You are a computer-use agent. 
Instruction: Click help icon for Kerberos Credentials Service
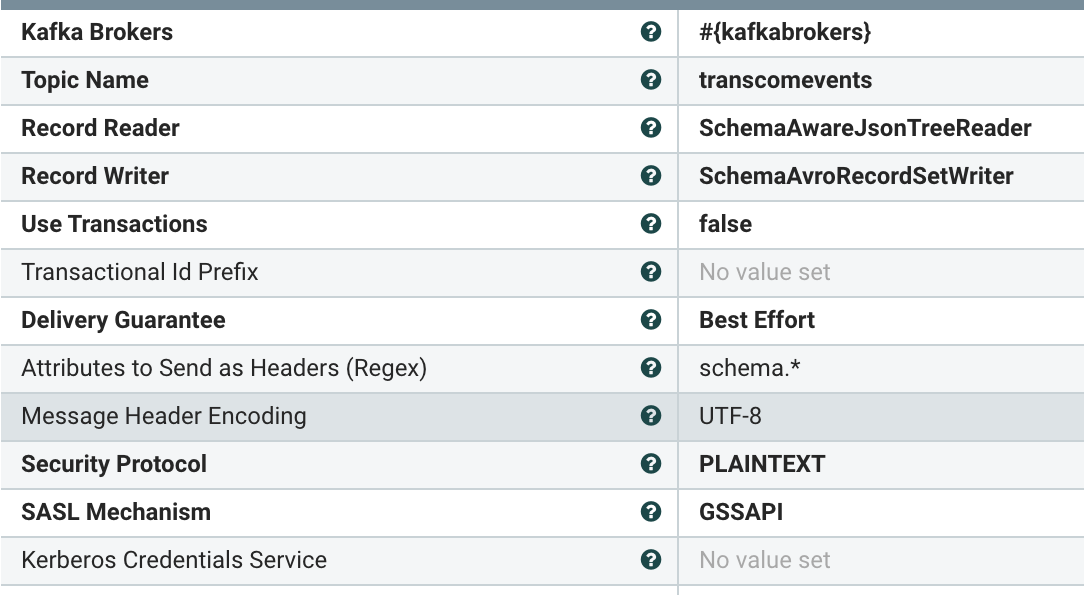click(651, 560)
